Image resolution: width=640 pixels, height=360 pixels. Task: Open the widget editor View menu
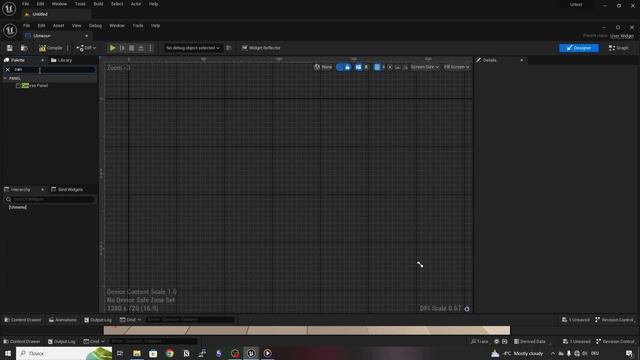(x=76, y=26)
